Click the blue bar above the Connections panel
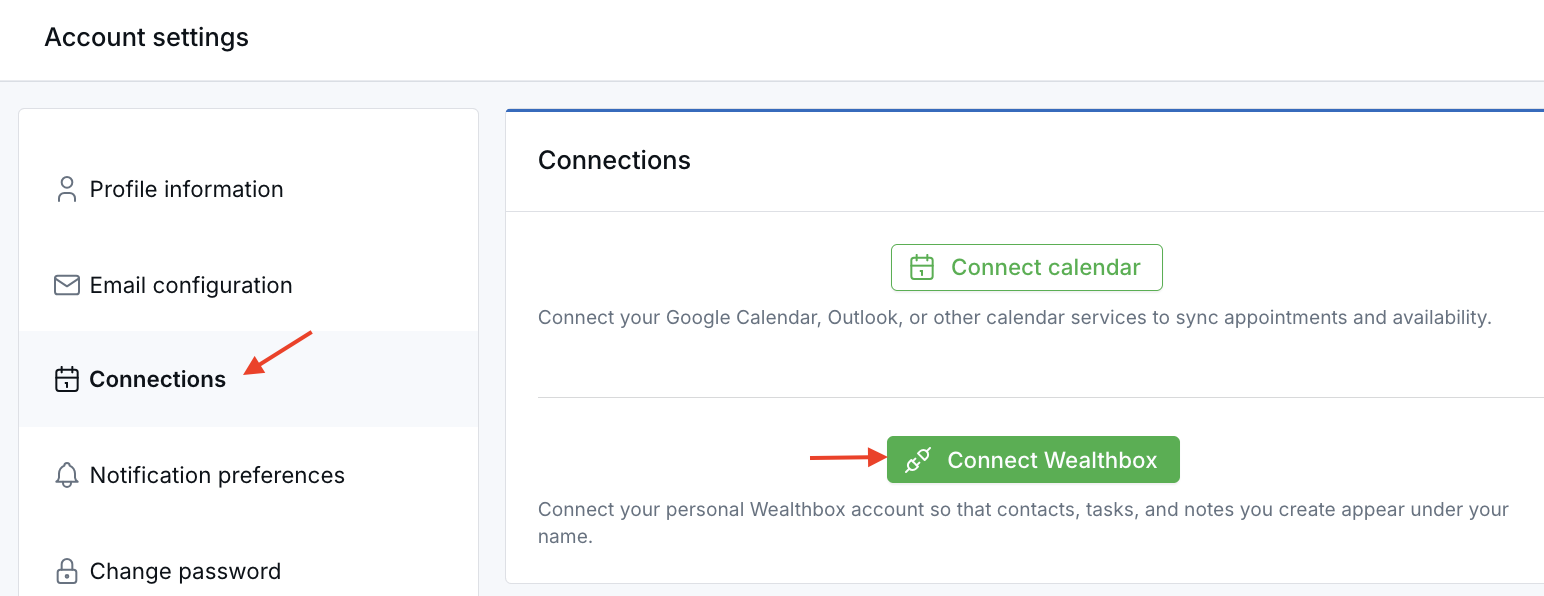1544x596 pixels. tap(1024, 105)
